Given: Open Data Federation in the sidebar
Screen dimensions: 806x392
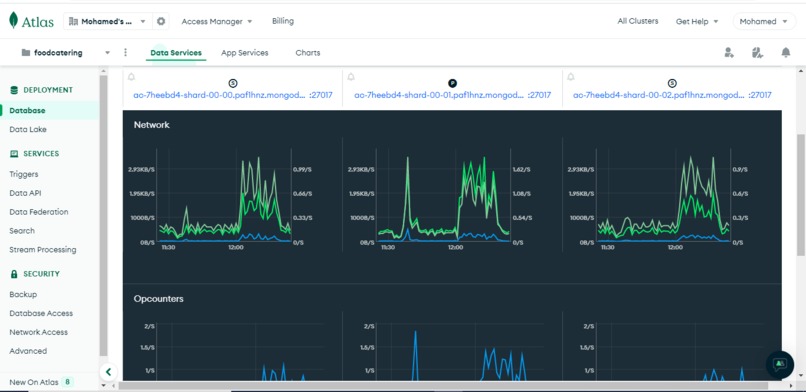Looking at the screenshot, I should pos(39,212).
